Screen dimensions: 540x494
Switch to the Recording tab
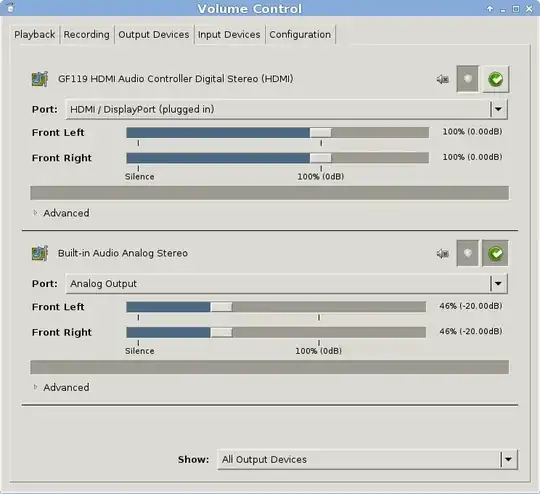point(86,34)
